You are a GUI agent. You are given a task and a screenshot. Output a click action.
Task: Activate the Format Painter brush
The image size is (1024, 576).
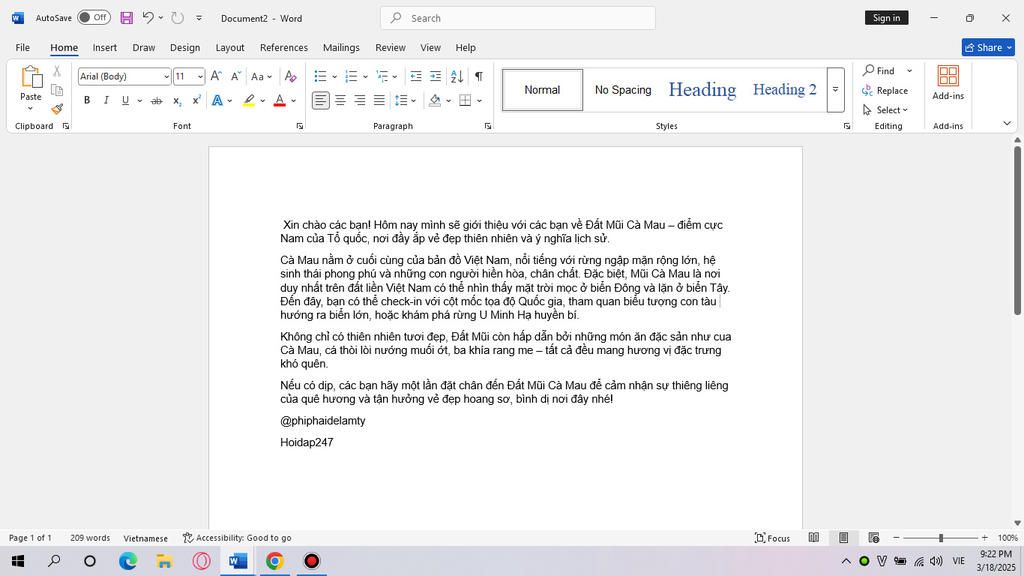(57, 108)
